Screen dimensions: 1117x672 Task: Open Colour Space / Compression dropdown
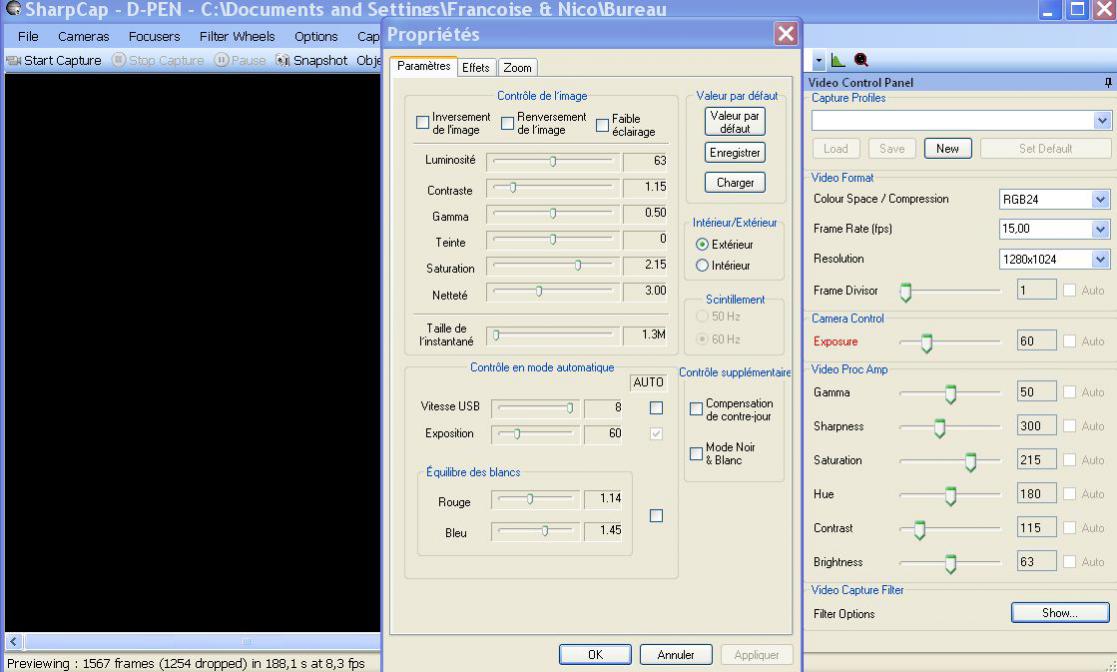point(1101,200)
